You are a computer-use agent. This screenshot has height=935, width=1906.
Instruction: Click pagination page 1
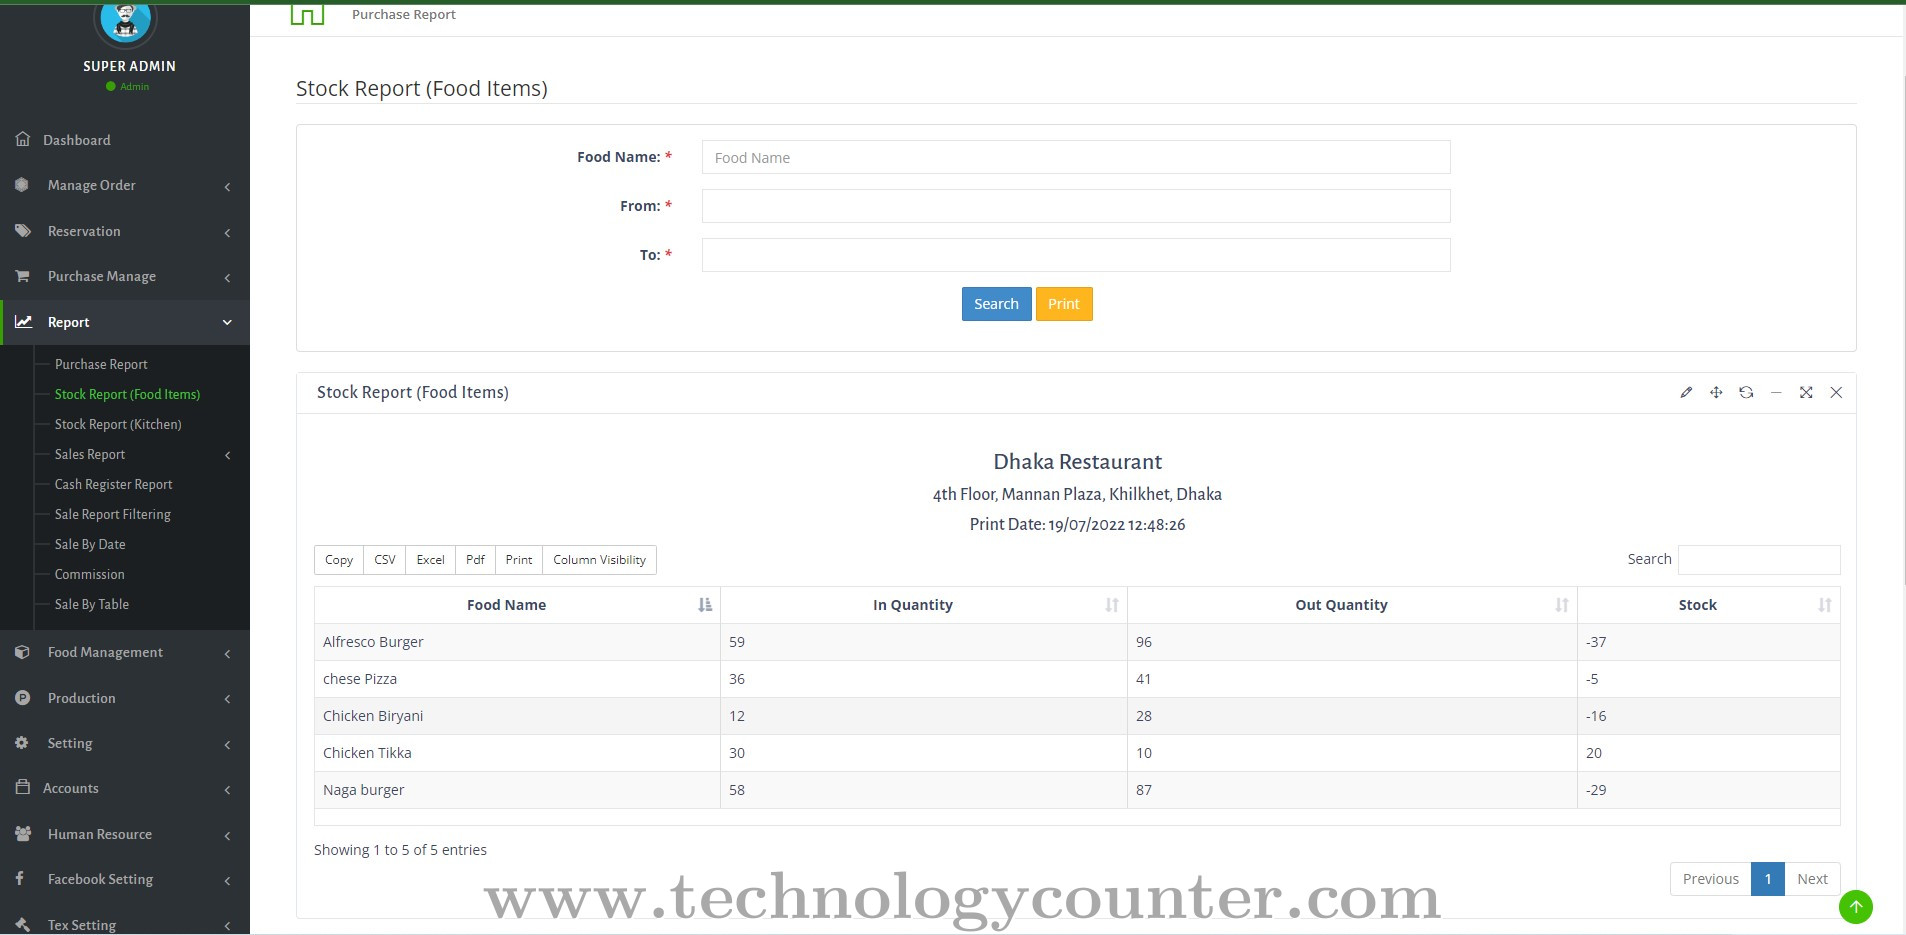[1768, 879]
